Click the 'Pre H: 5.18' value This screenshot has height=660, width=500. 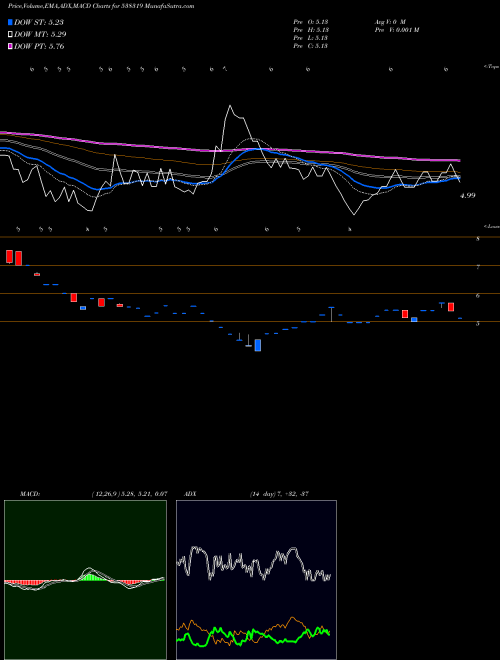pos(311,30)
